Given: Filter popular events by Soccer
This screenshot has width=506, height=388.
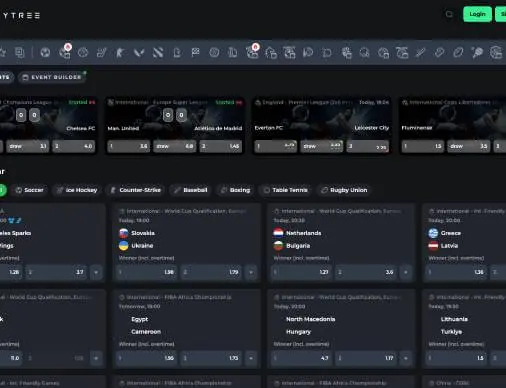Looking at the screenshot, I should [x=29, y=190].
